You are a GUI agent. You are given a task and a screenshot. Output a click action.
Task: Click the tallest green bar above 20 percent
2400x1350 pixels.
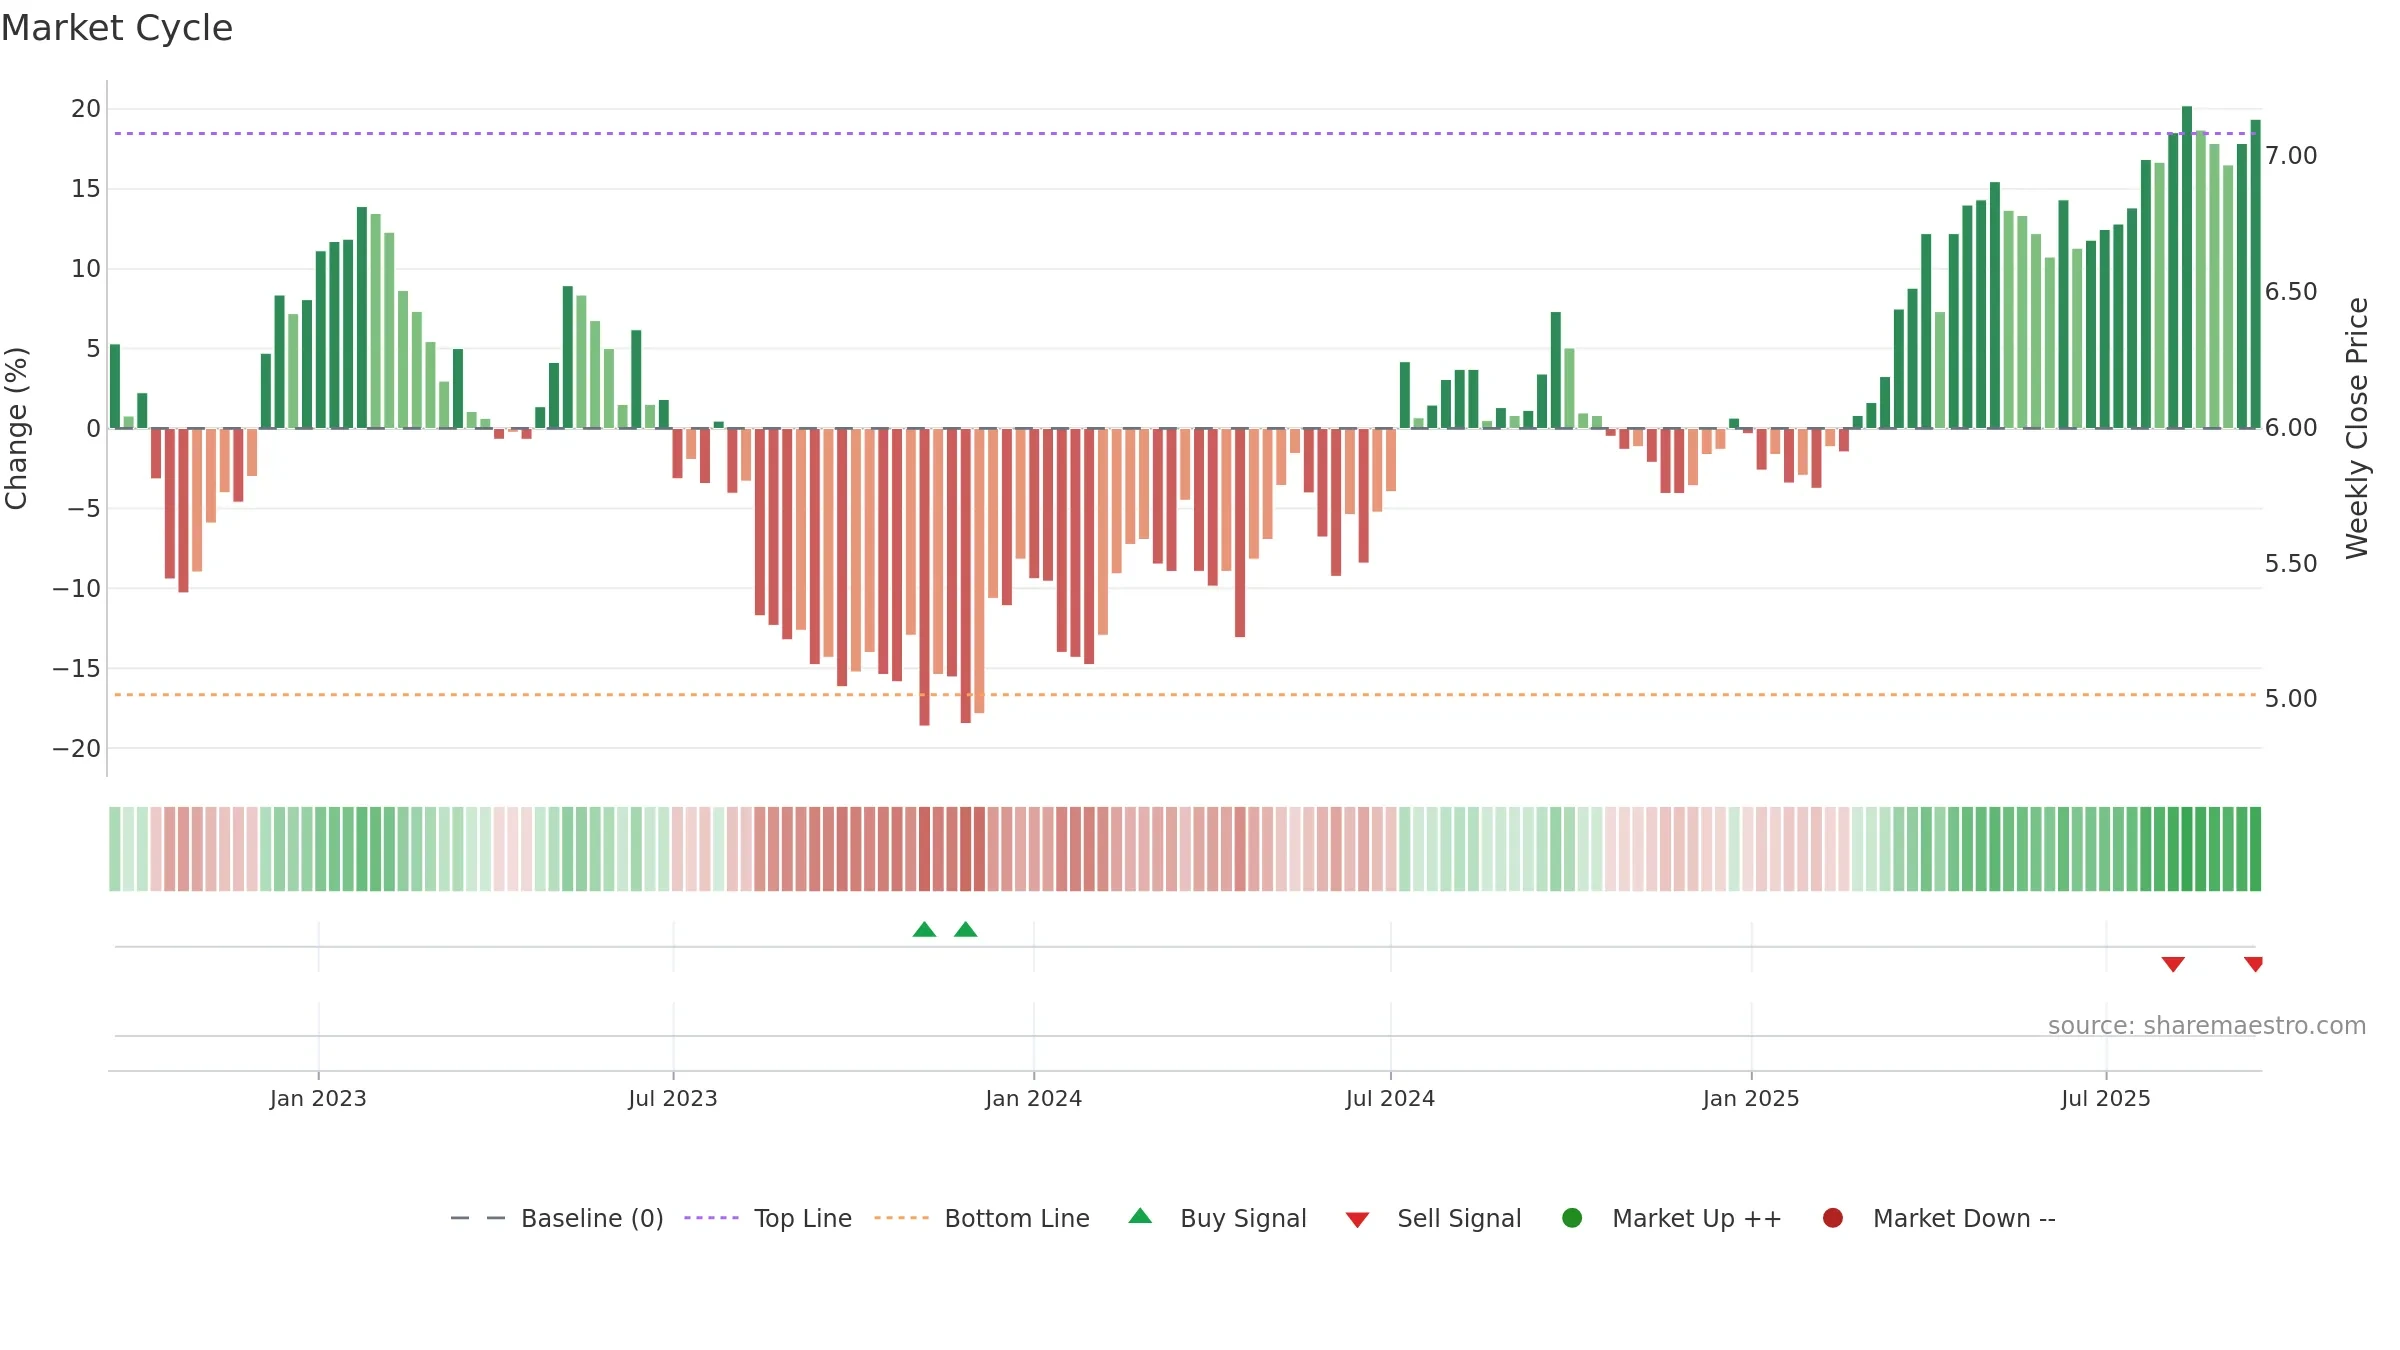click(x=2187, y=267)
